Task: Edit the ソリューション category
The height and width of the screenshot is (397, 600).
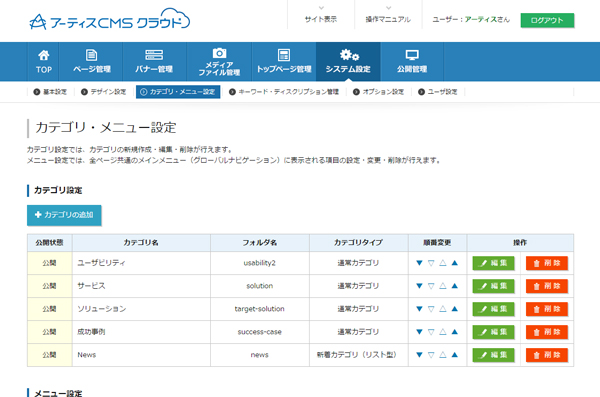Action: point(494,309)
